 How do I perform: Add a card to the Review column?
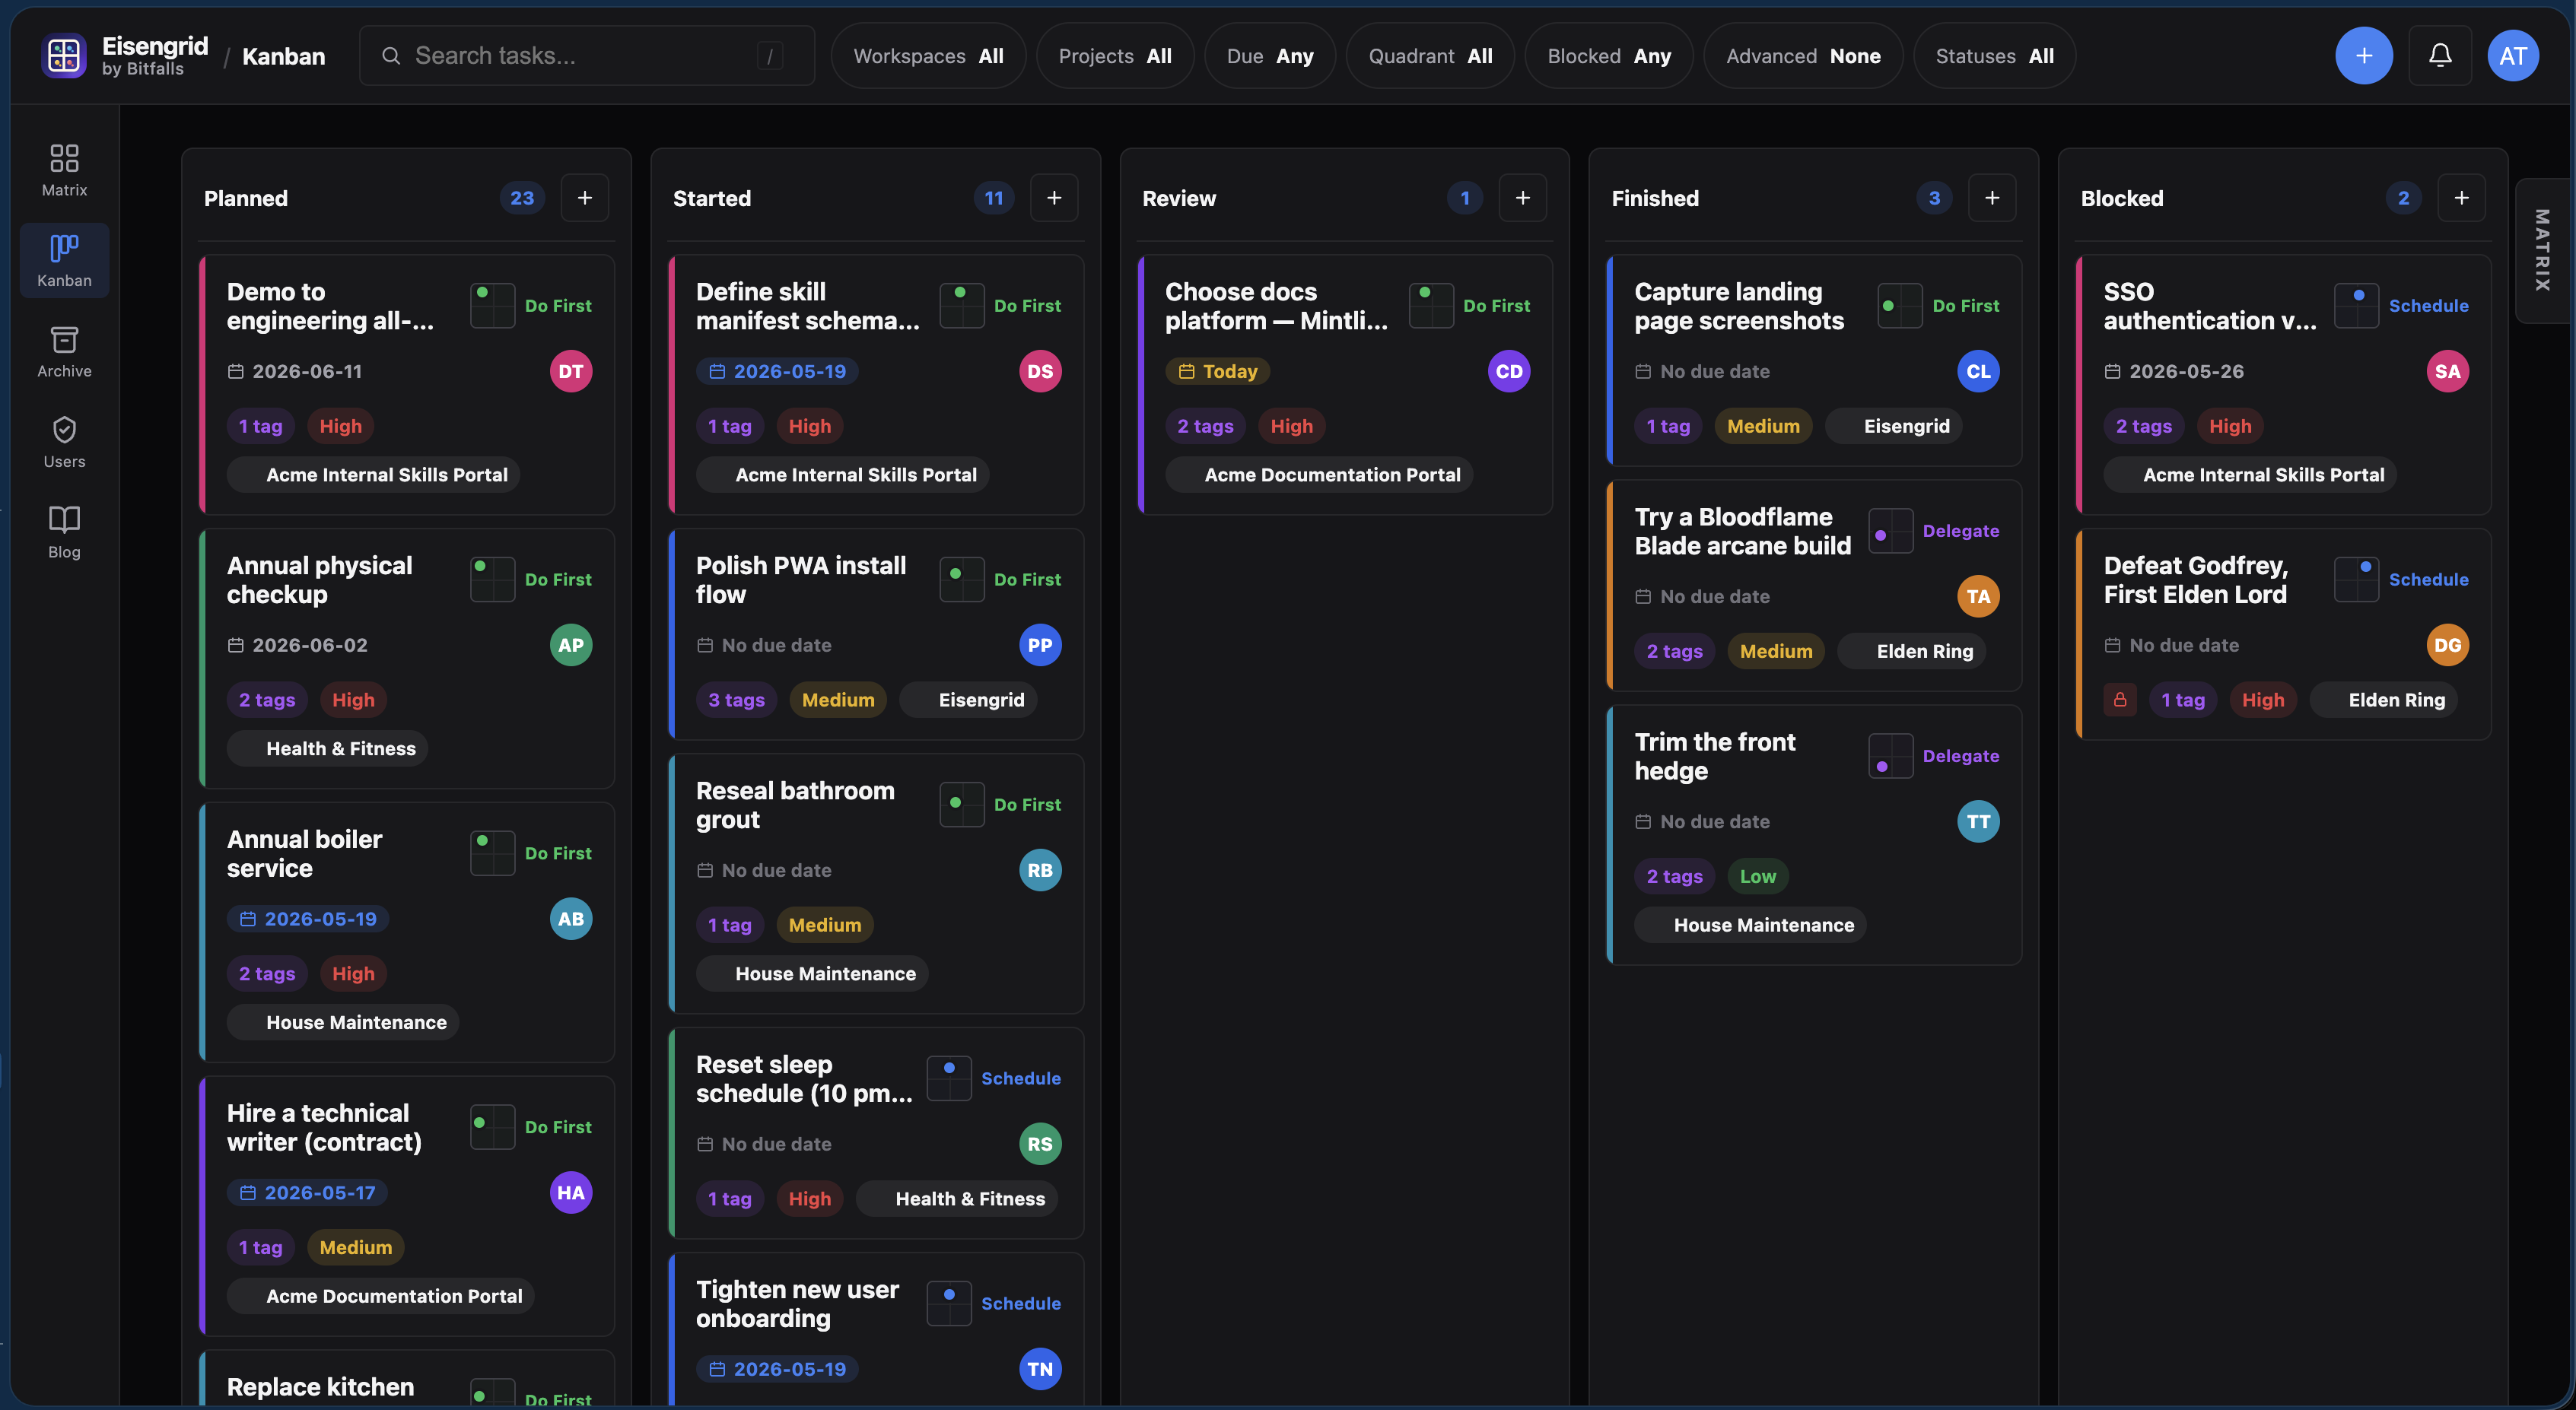(1523, 198)
